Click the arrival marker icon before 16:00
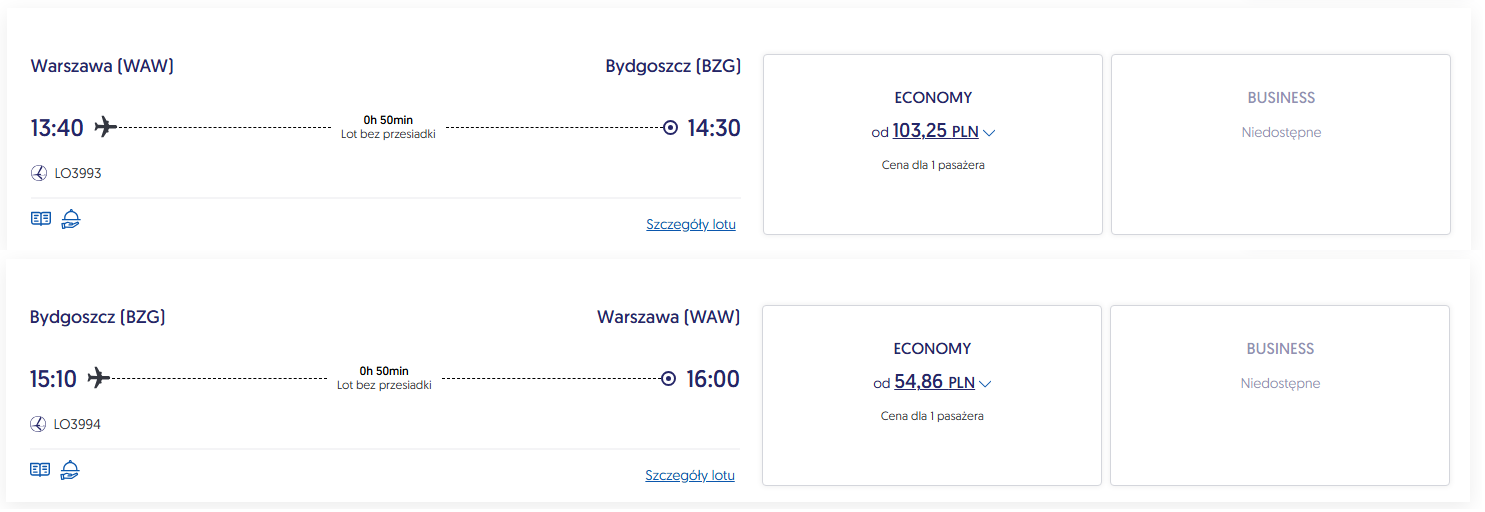 [x=669, y=379]
